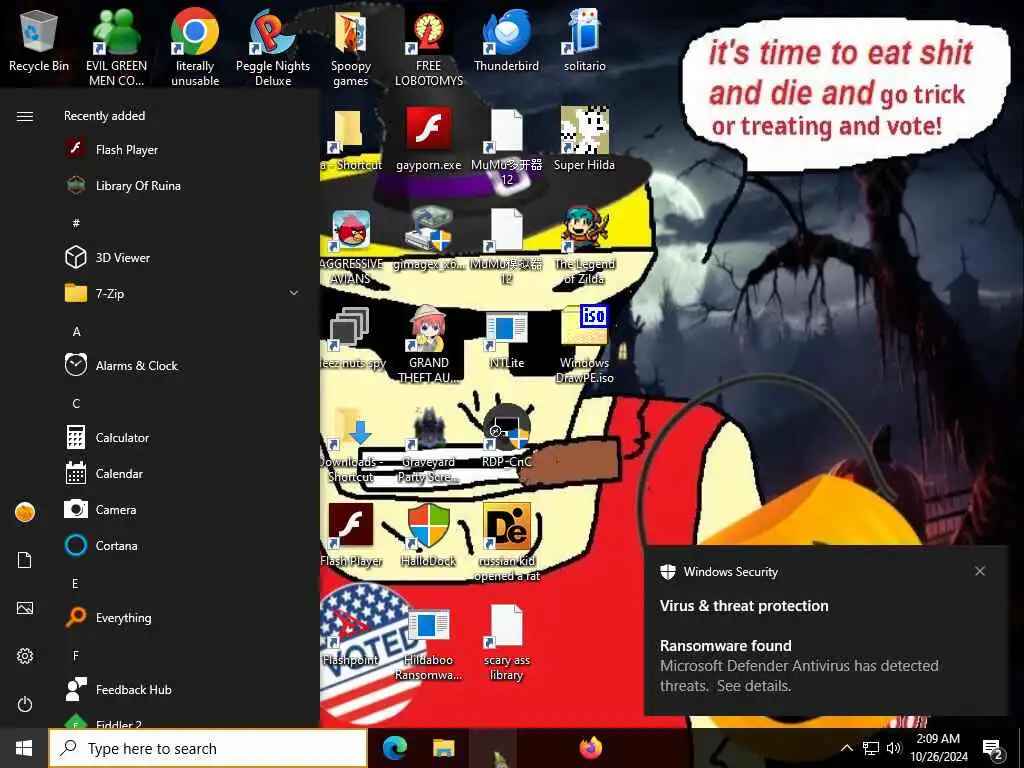Launch AGGRESSIVE AVIANS Angry Birds shortcut
This screenshot has height=768, width=1024.
(x=351, y=247)
